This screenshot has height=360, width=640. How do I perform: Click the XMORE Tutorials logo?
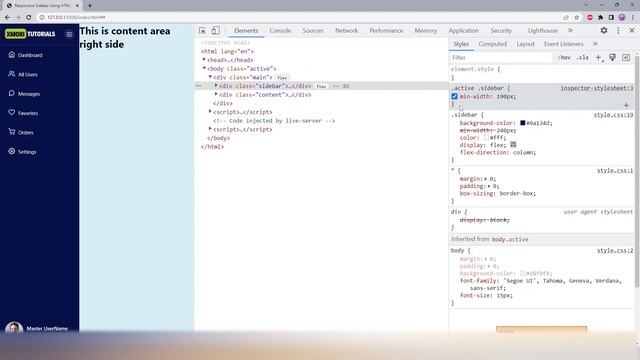30,34
